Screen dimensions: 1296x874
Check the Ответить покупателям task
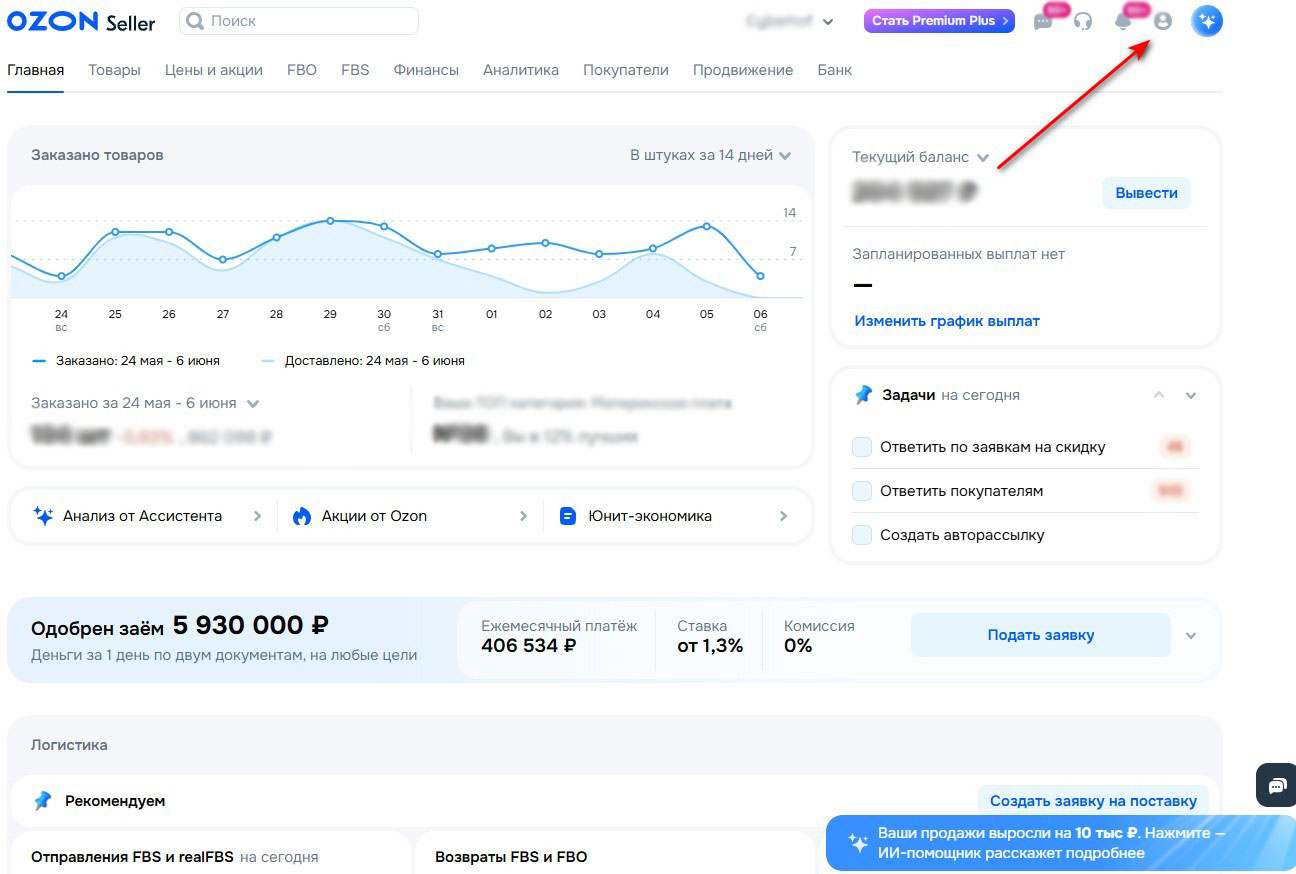(862, 491)
